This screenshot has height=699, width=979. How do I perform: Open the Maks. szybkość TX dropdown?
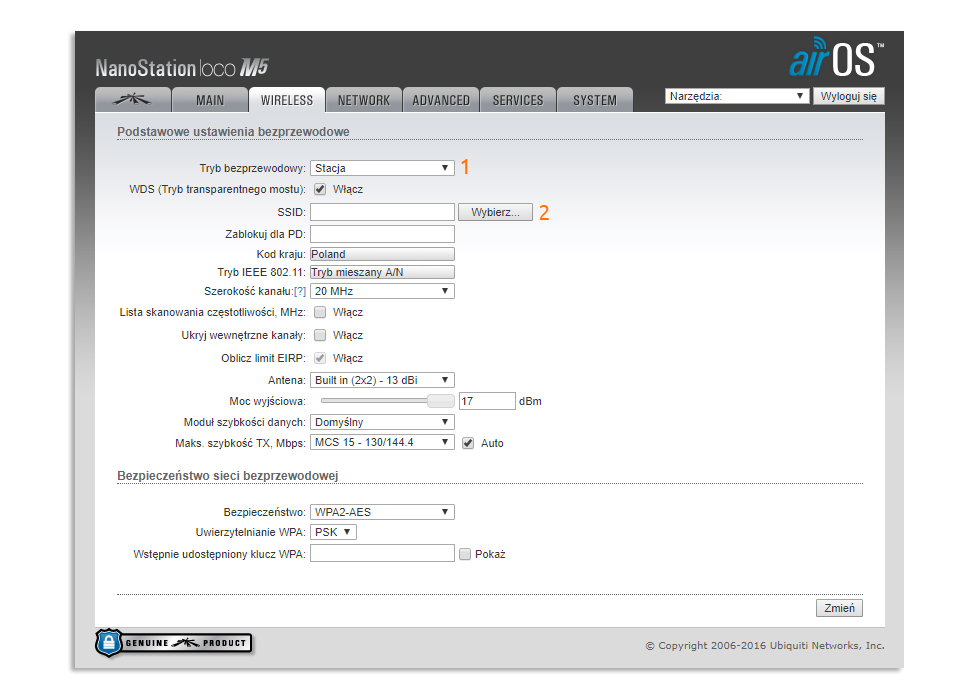click(382, 442)
